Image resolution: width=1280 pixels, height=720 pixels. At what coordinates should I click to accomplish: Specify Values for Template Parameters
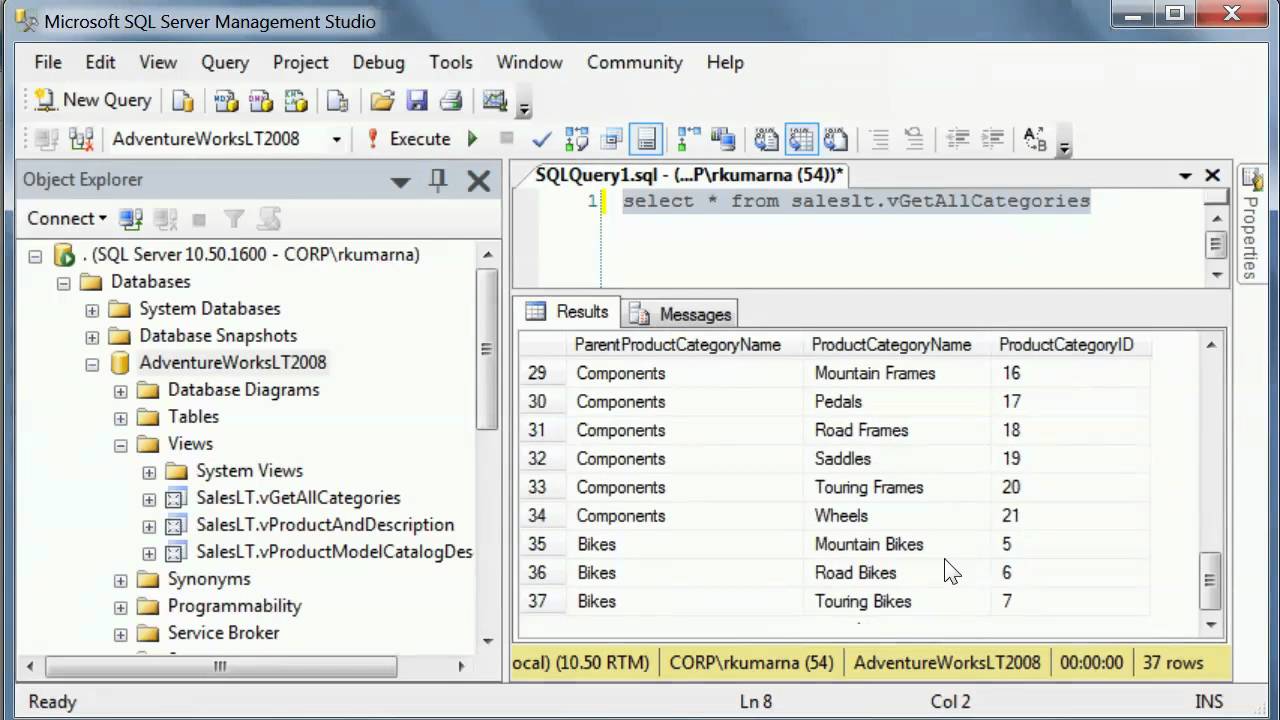pos(1035,139)
